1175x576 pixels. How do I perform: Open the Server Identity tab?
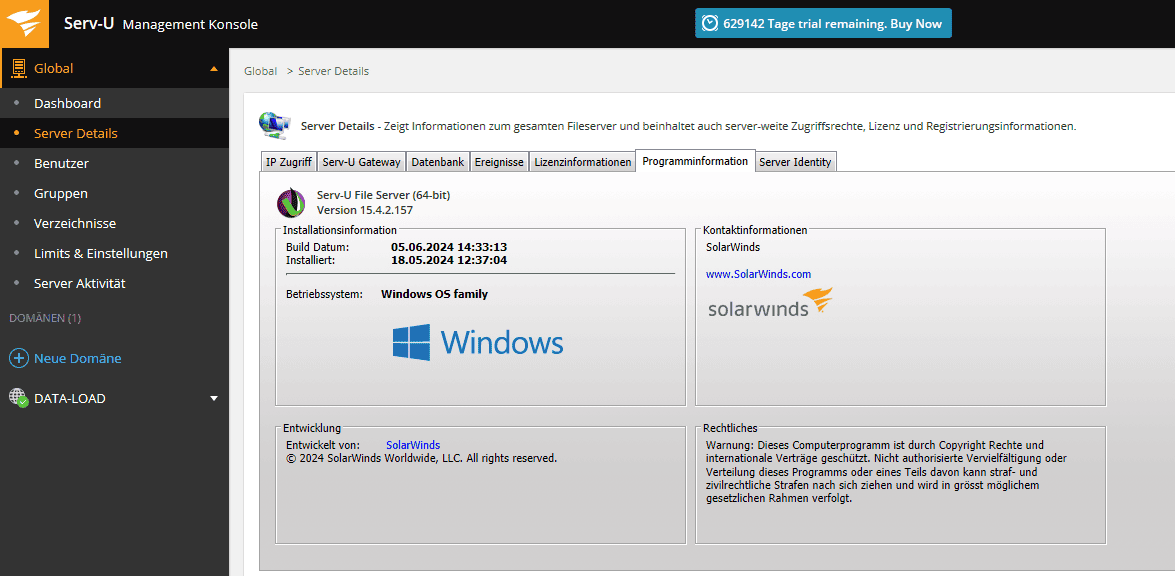click(x=795, y=162)
